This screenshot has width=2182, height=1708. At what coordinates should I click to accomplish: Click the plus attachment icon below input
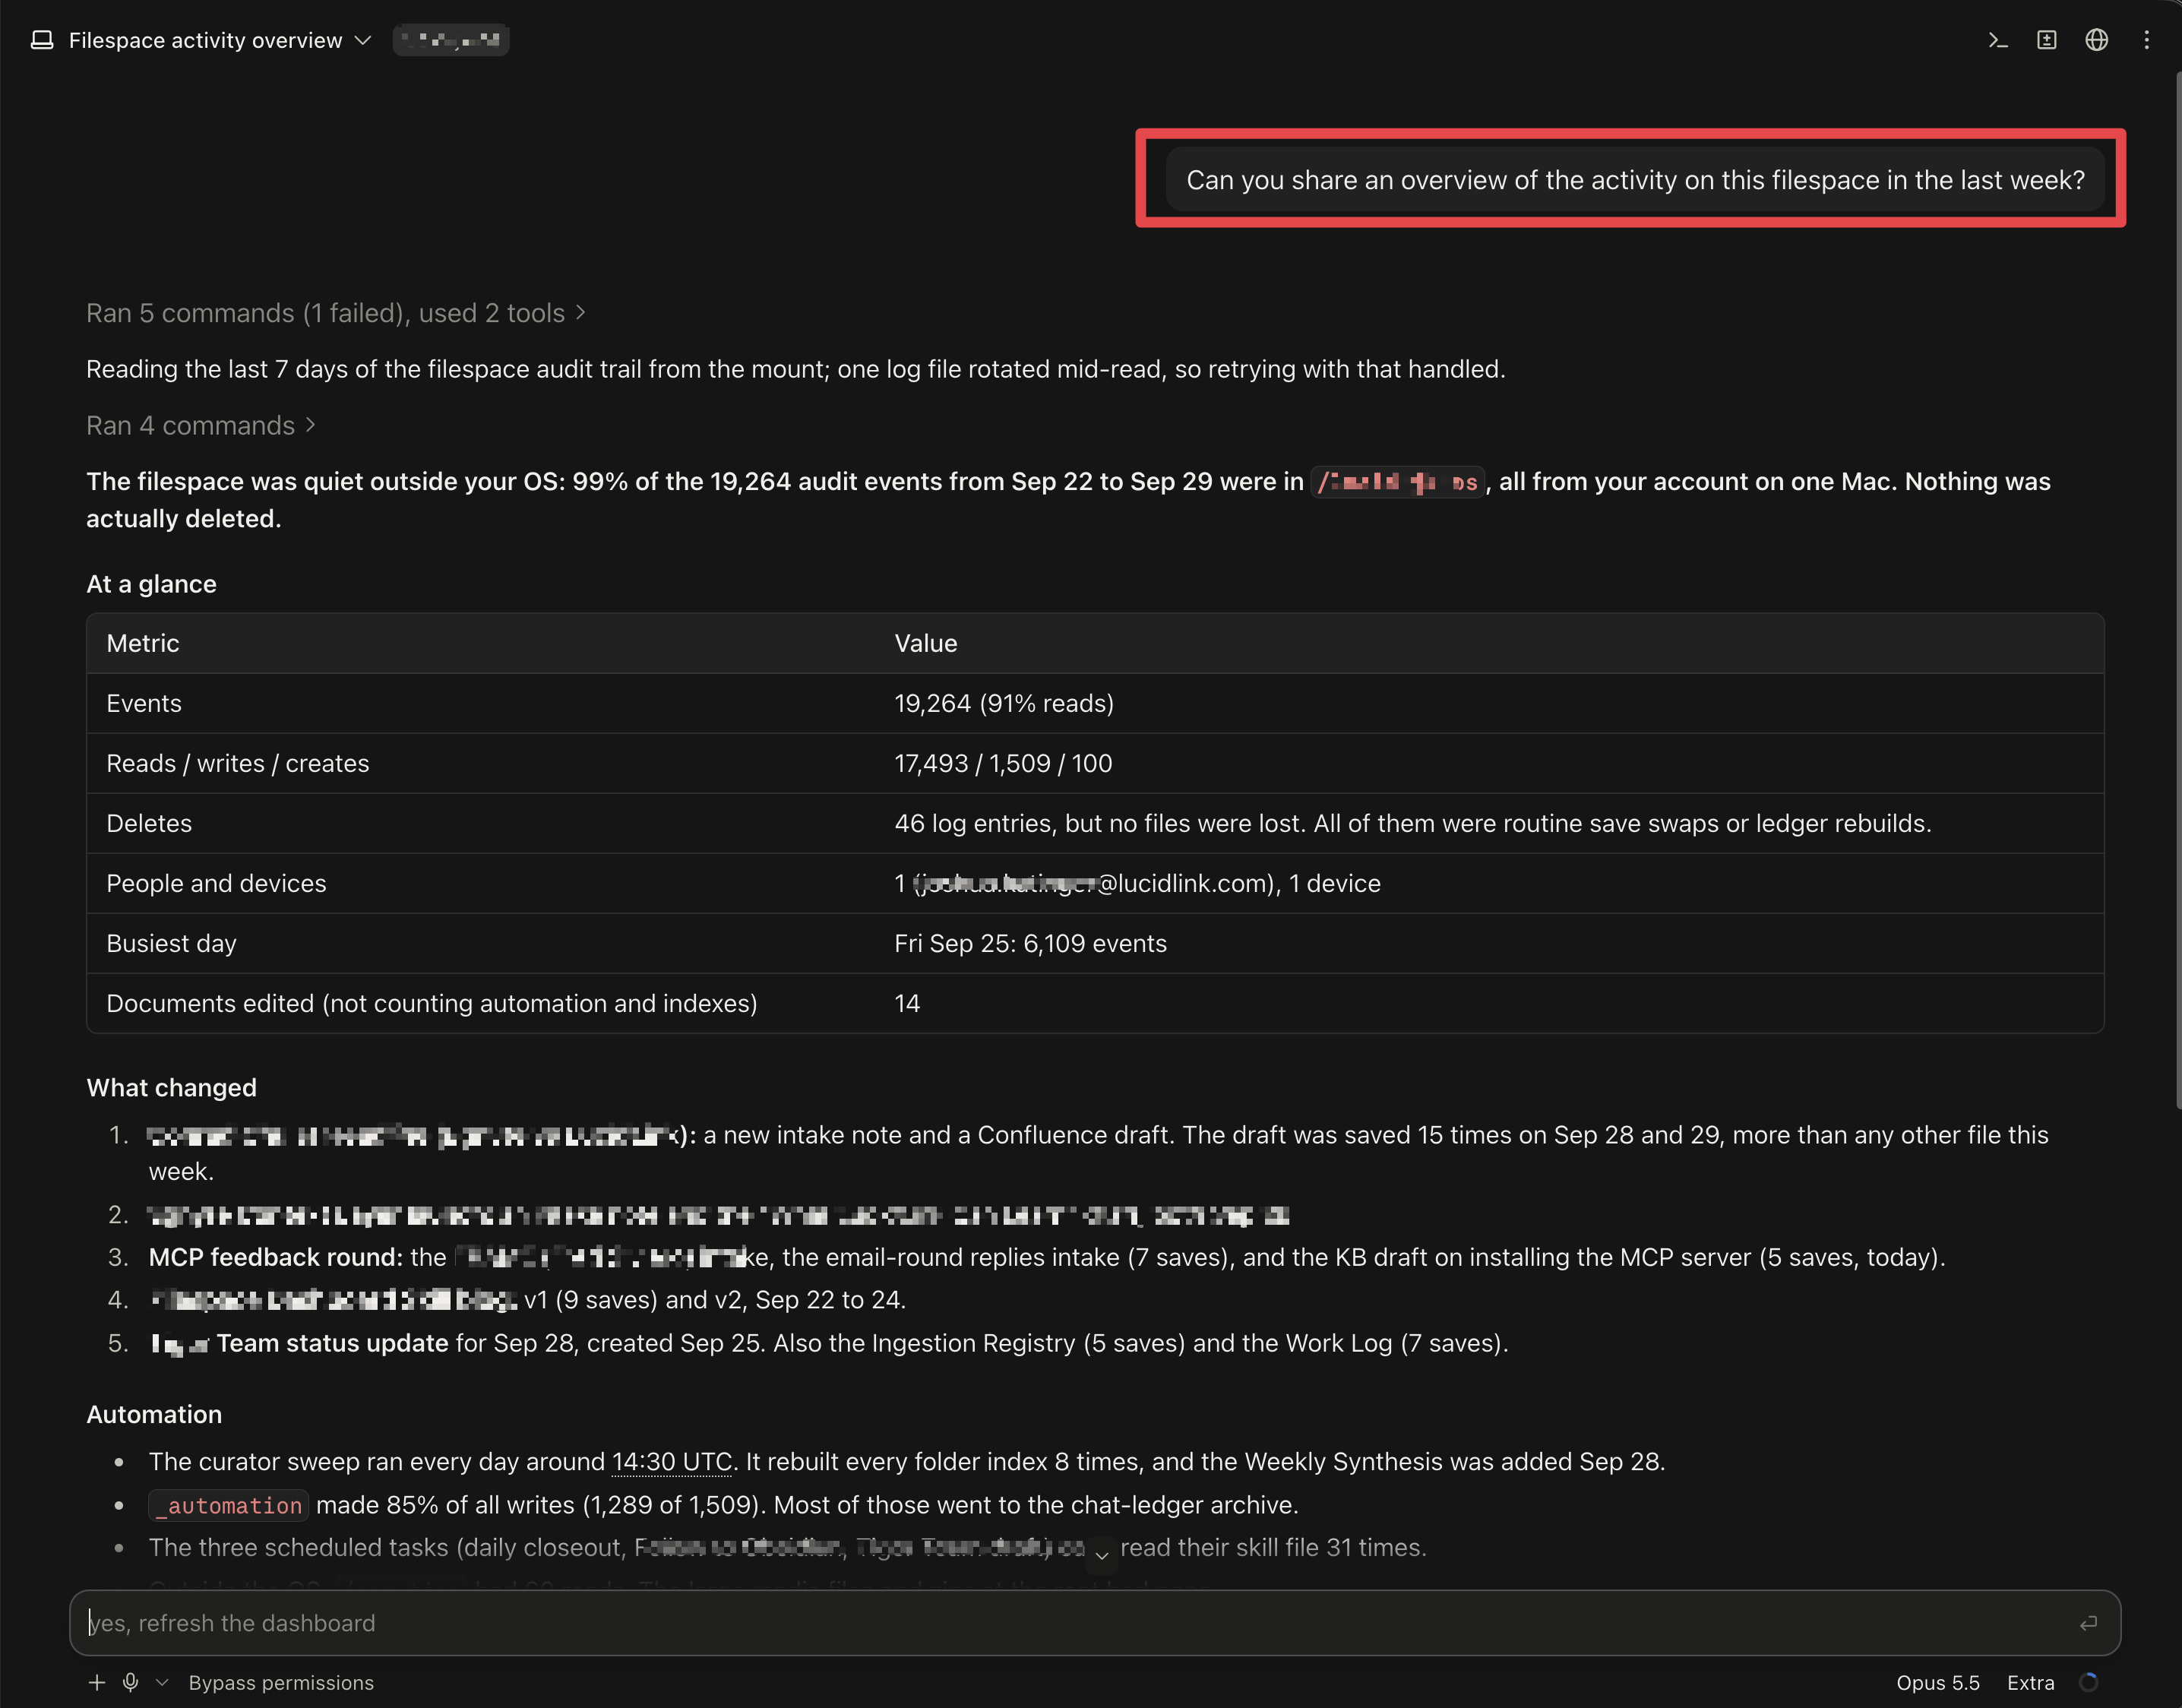click(x=97, y=1683)
